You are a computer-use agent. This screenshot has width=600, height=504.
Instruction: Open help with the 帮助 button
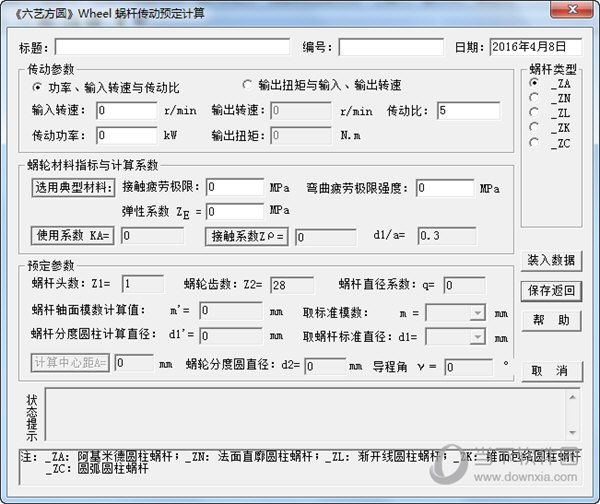[x=551, y=320]
